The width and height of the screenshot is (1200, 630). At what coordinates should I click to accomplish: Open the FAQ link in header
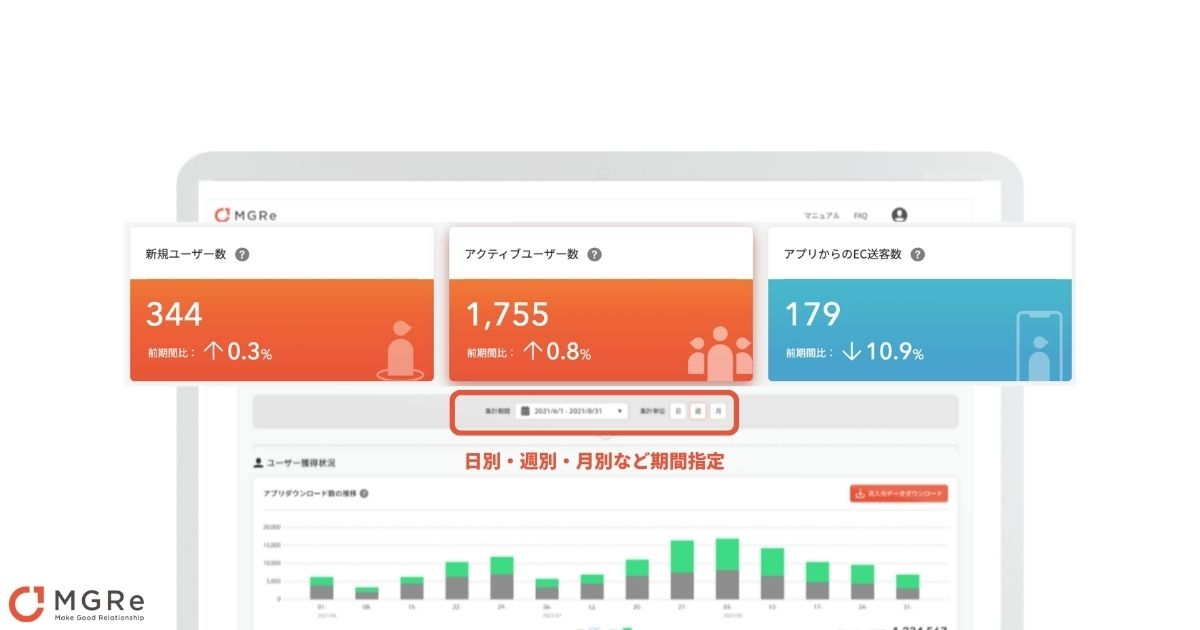[860, 216]
